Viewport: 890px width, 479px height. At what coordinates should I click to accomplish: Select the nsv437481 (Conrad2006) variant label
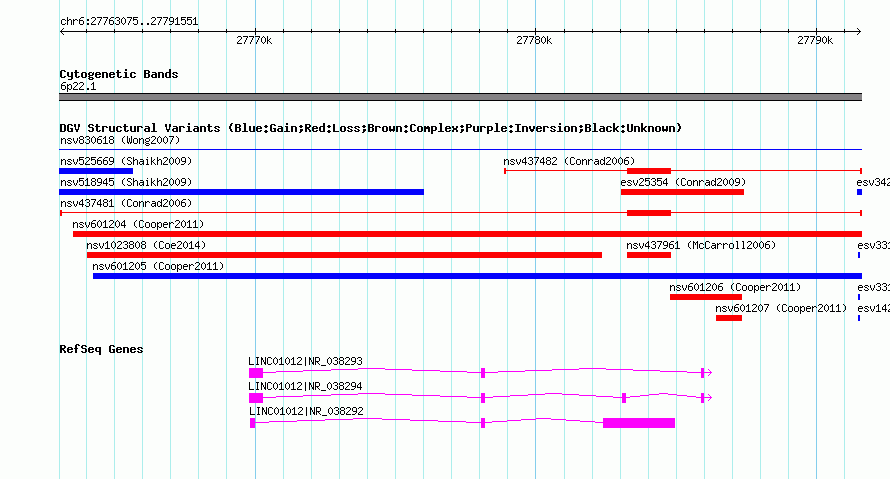point(126,203)
